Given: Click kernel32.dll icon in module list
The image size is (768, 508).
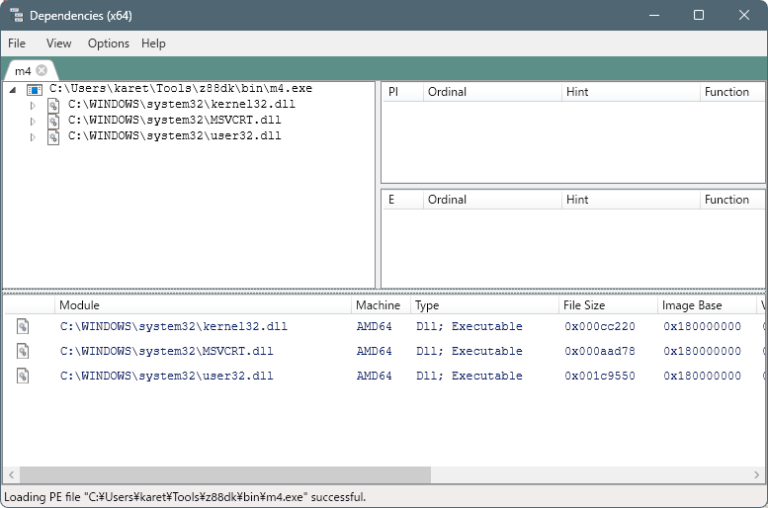Looking at the screenshot, I should pos(23,327).
